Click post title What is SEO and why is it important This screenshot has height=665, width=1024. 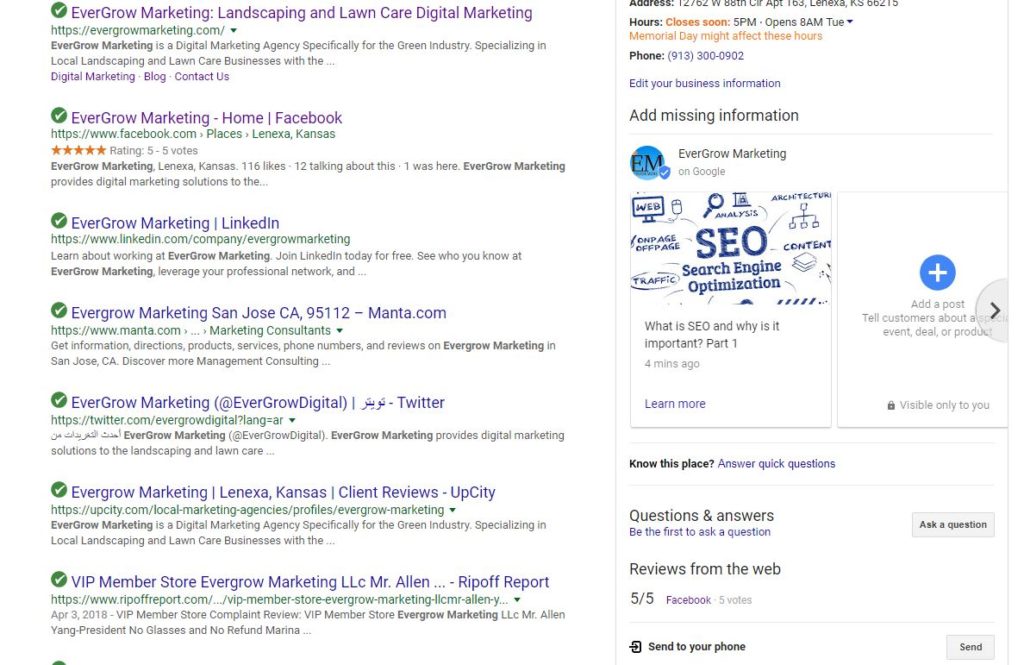[712, 334]
